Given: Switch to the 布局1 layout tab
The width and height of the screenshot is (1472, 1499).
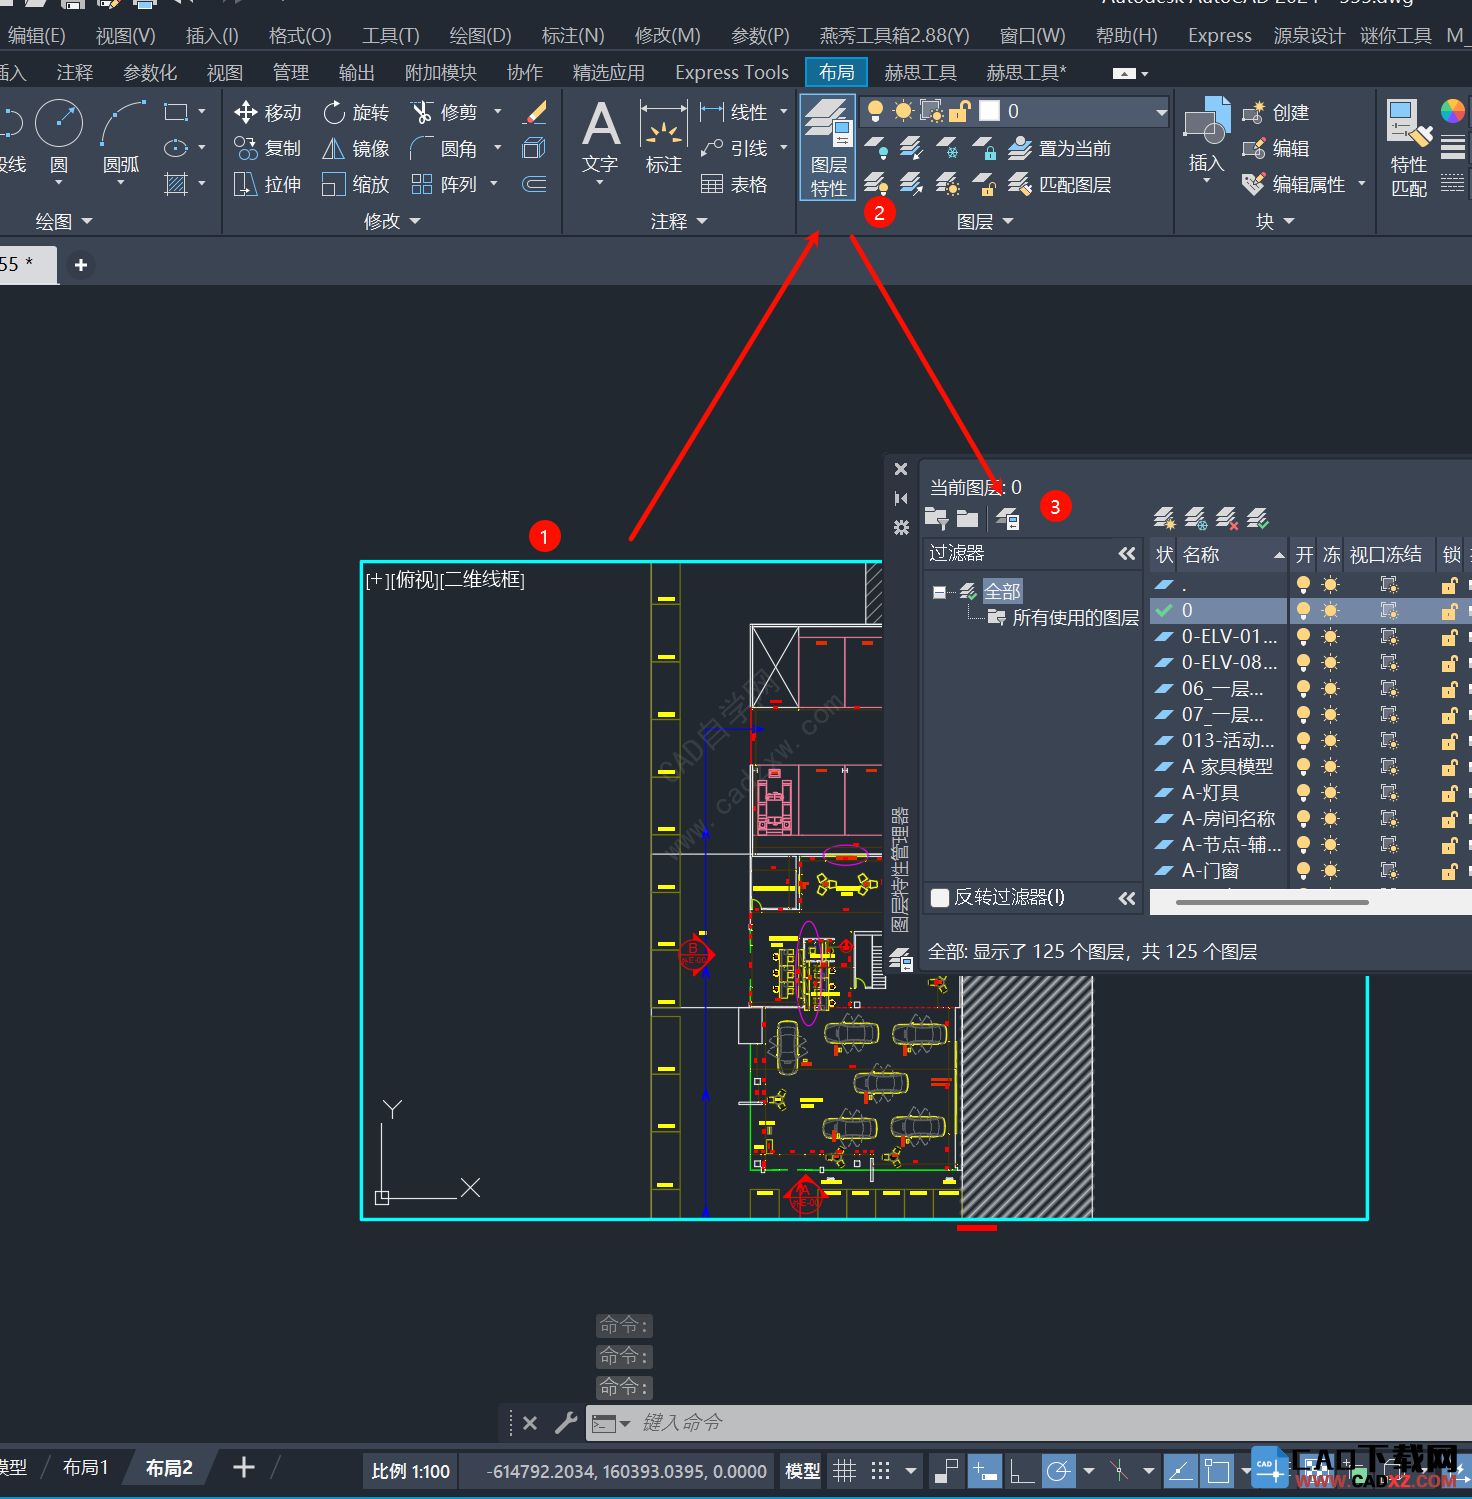Looking at the screenshot, I should [85, 1467].
